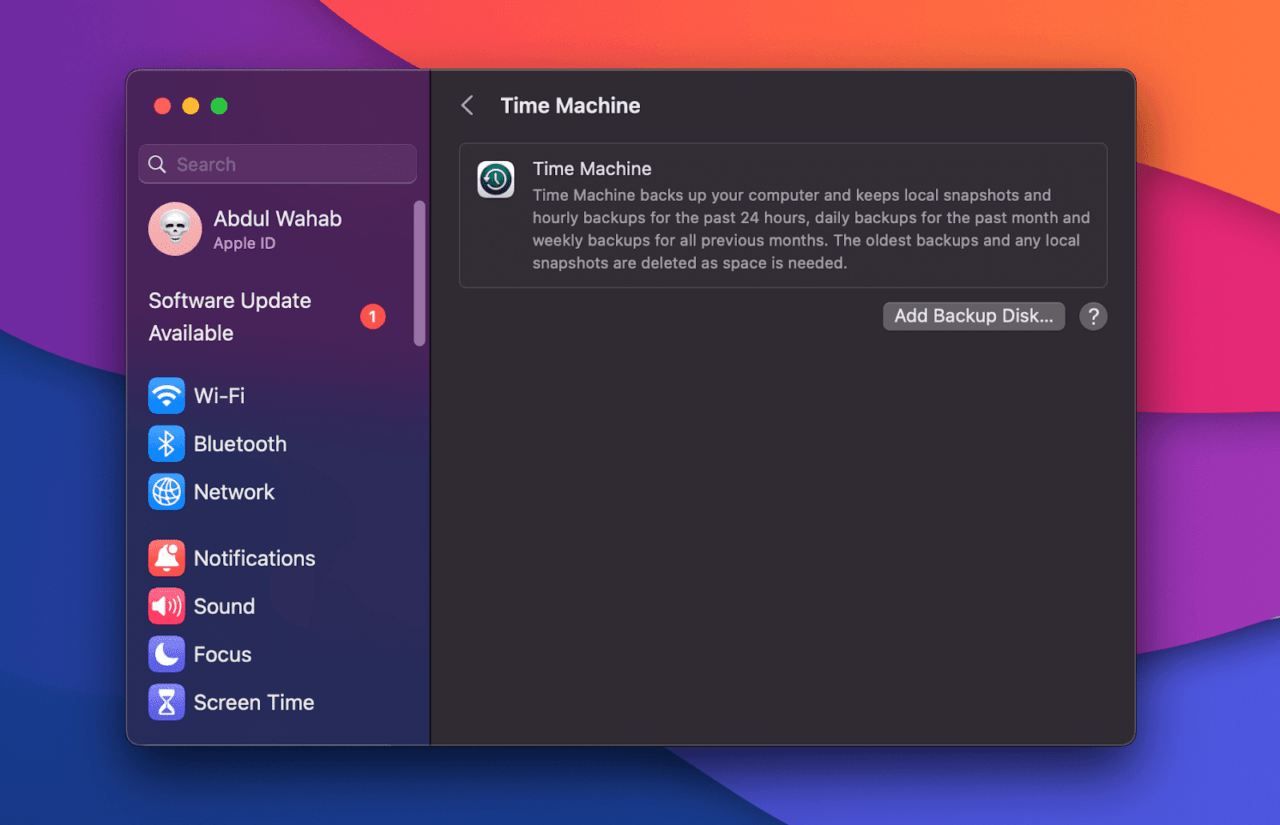Go back with the chevron arrow

tap(467, 105)
